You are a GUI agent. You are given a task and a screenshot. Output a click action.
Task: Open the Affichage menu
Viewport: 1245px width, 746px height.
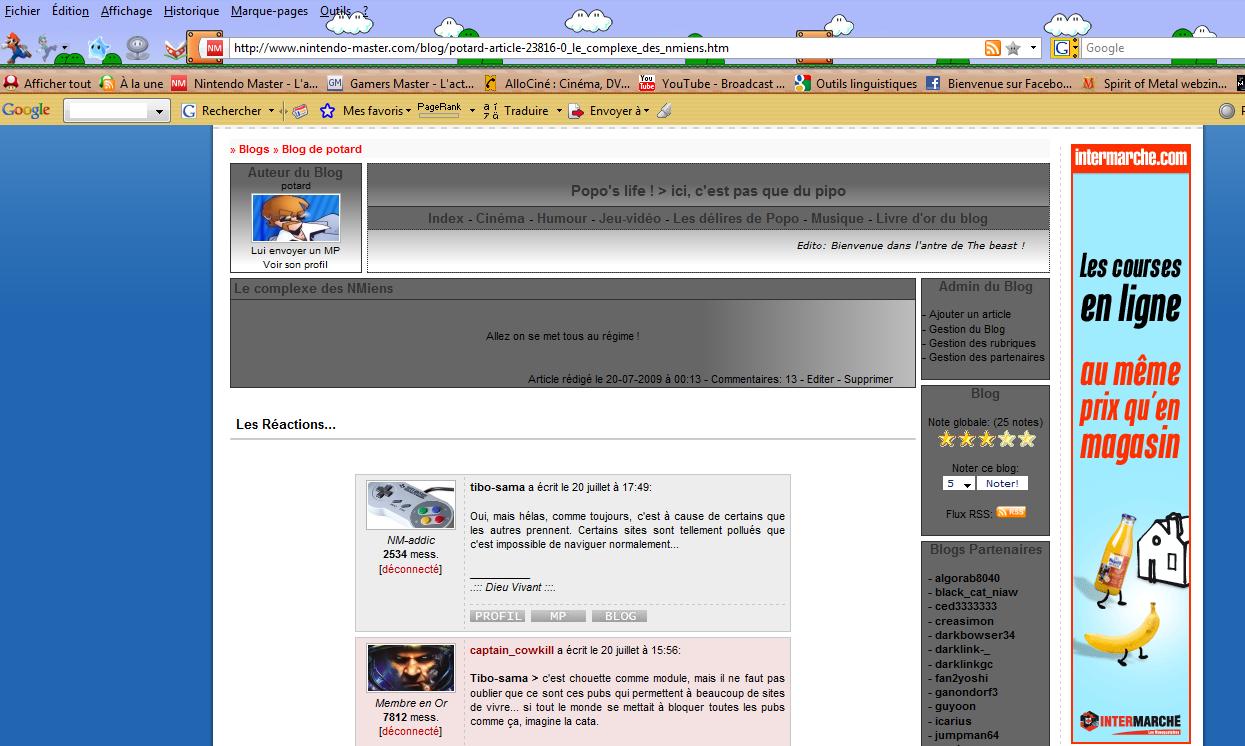[x=126, y=11]
